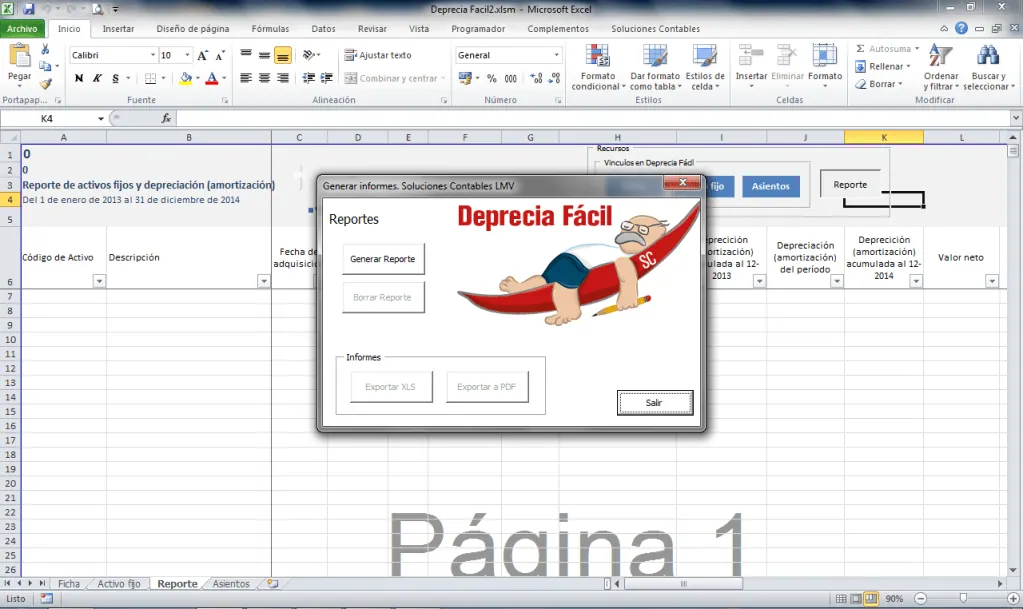Viewport: 1023px width, 609px height.
Task: Open Formato condicional menu
Action: 598,67
